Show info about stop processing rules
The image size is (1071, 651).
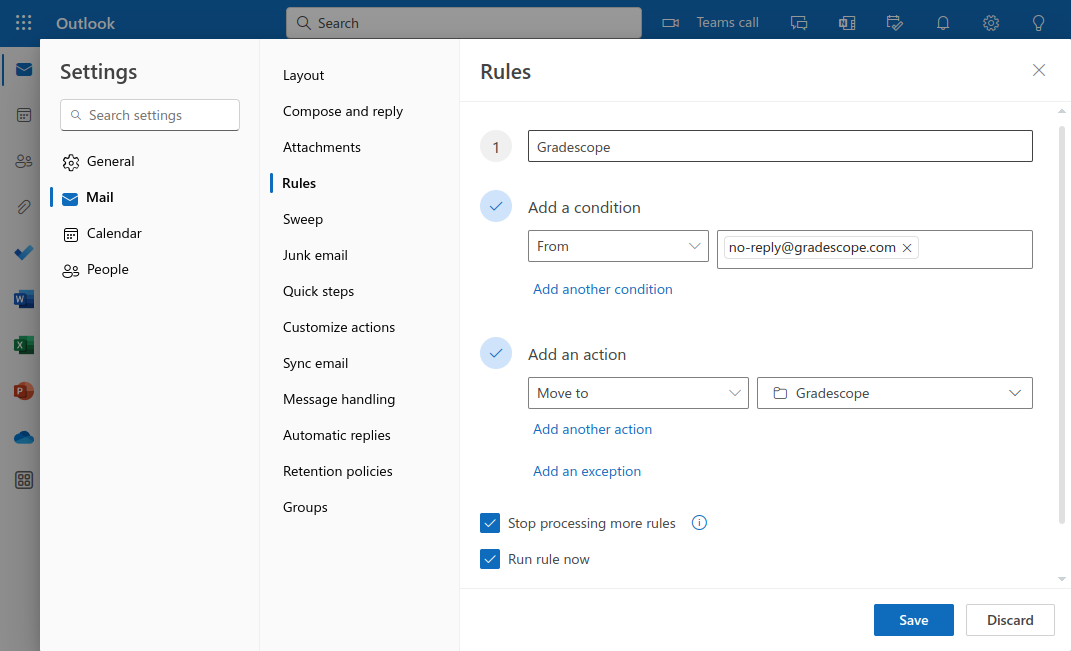(x=700, y=523)
